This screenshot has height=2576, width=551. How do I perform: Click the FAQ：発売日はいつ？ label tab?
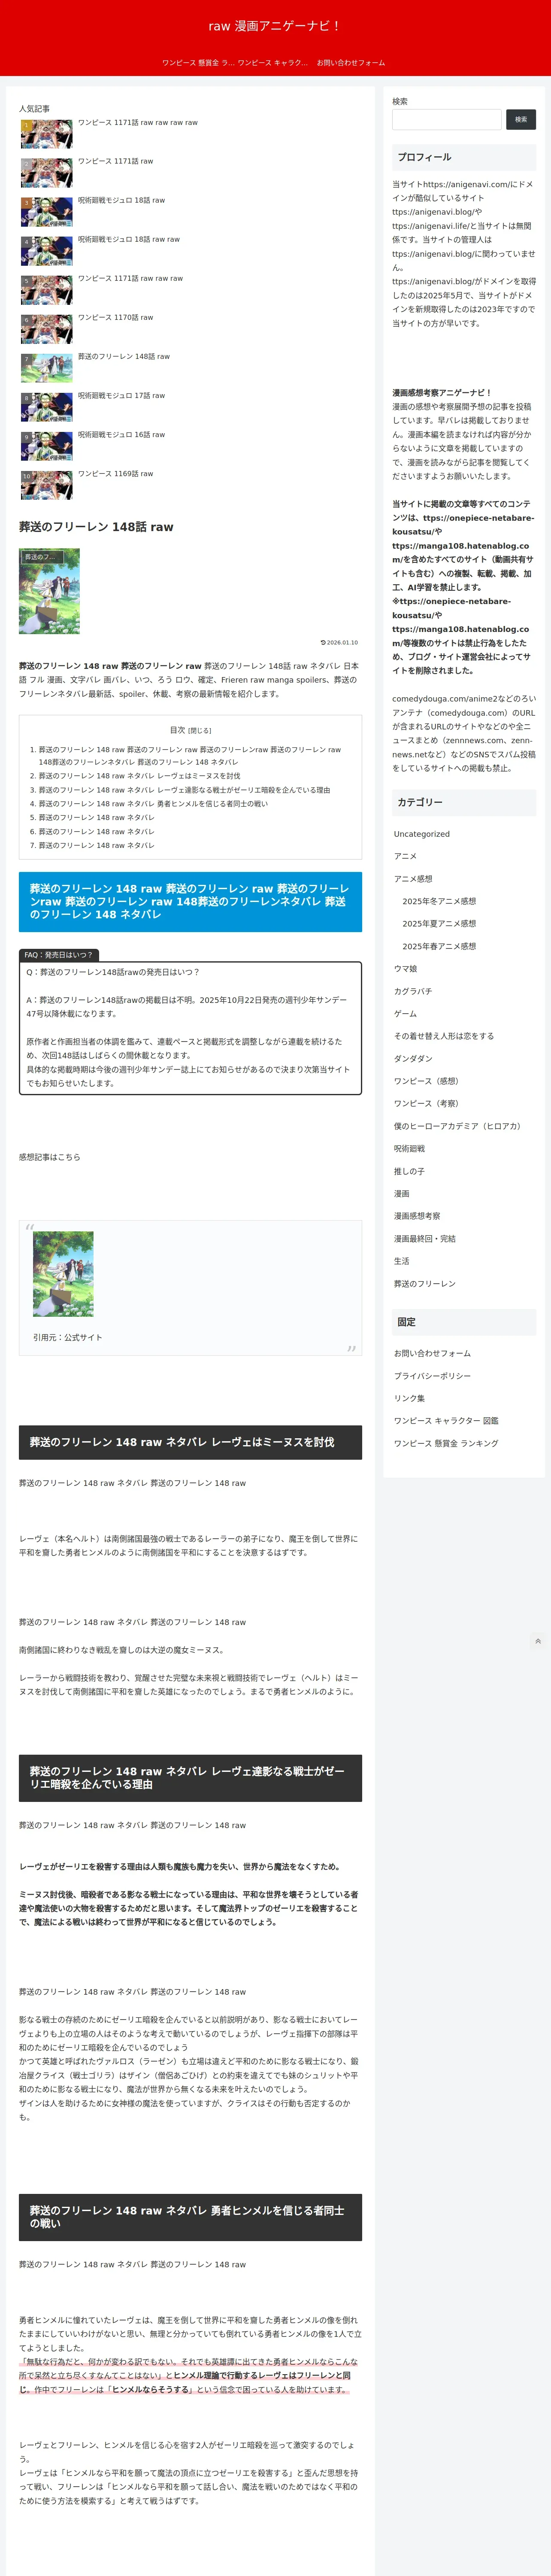tap(58, 955)
